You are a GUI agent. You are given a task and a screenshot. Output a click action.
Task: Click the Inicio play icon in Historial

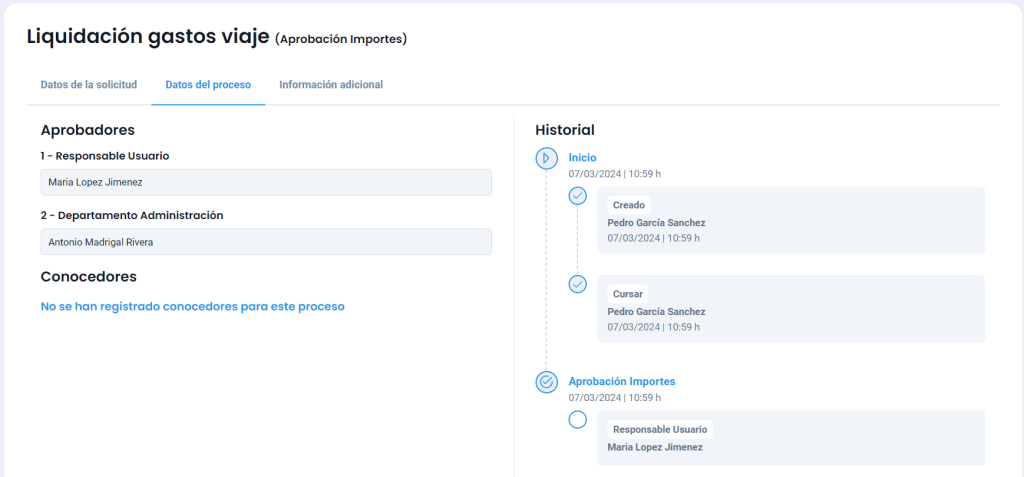pos(546,158)
